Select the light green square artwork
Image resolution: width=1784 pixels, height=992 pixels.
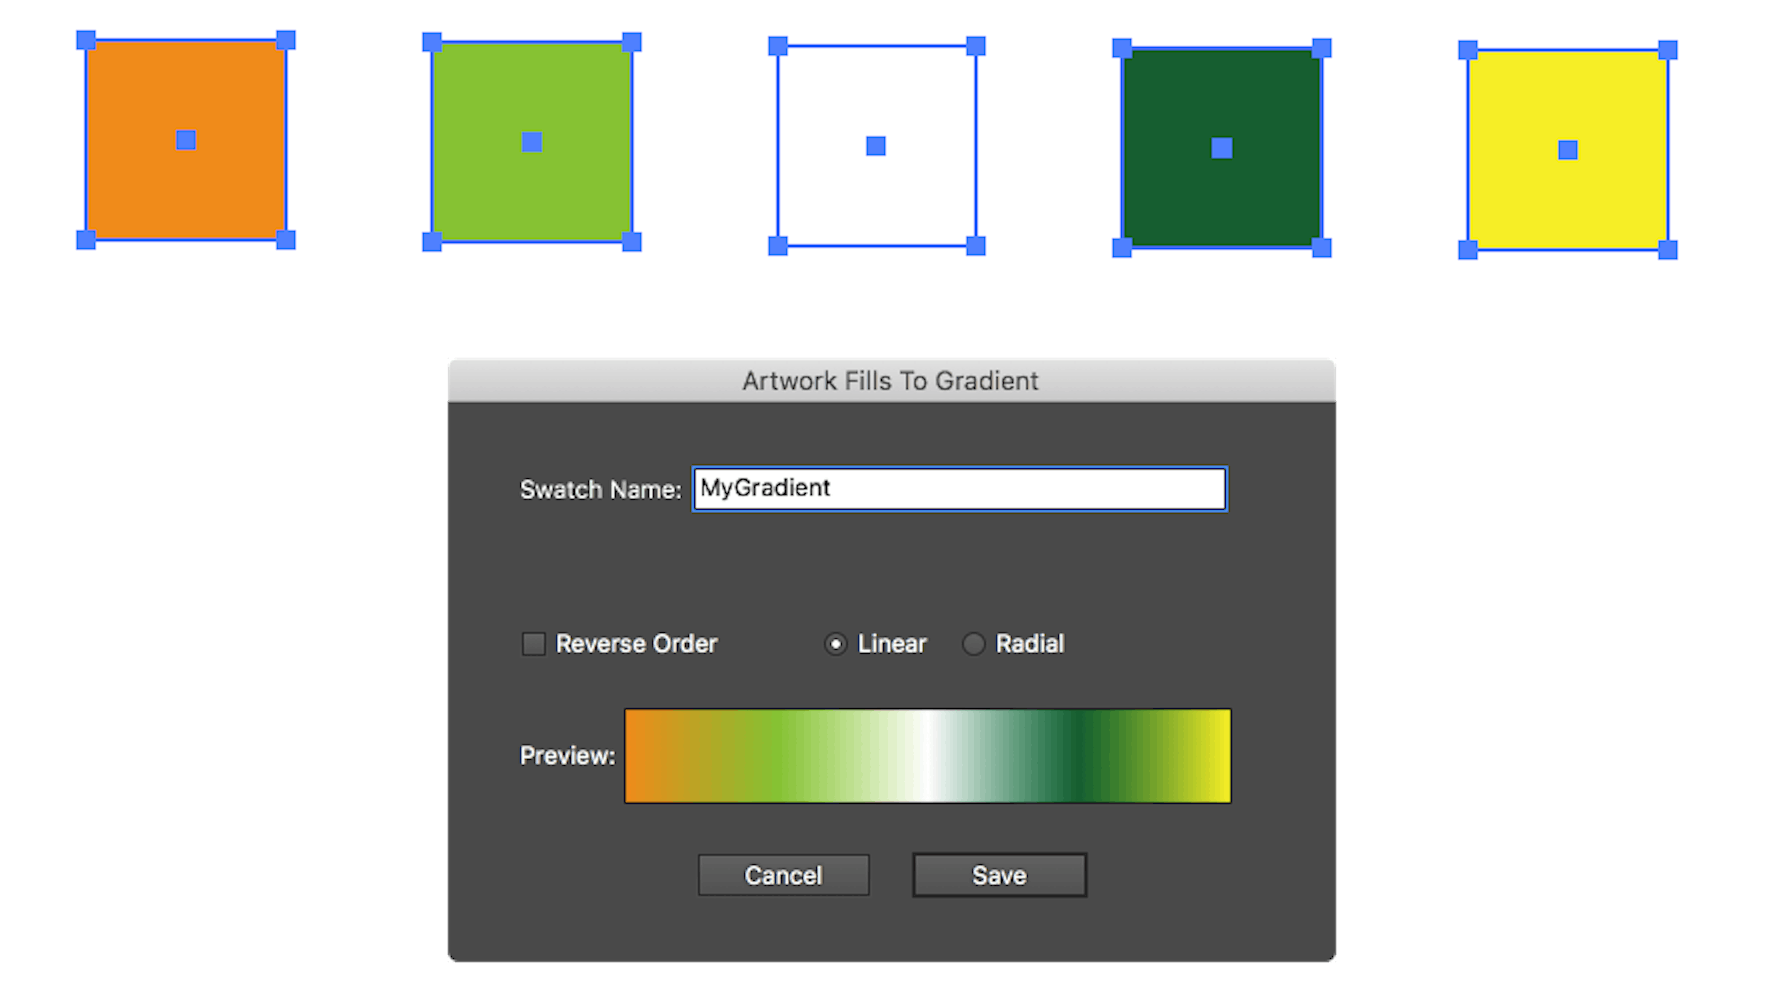click(530, 140)
